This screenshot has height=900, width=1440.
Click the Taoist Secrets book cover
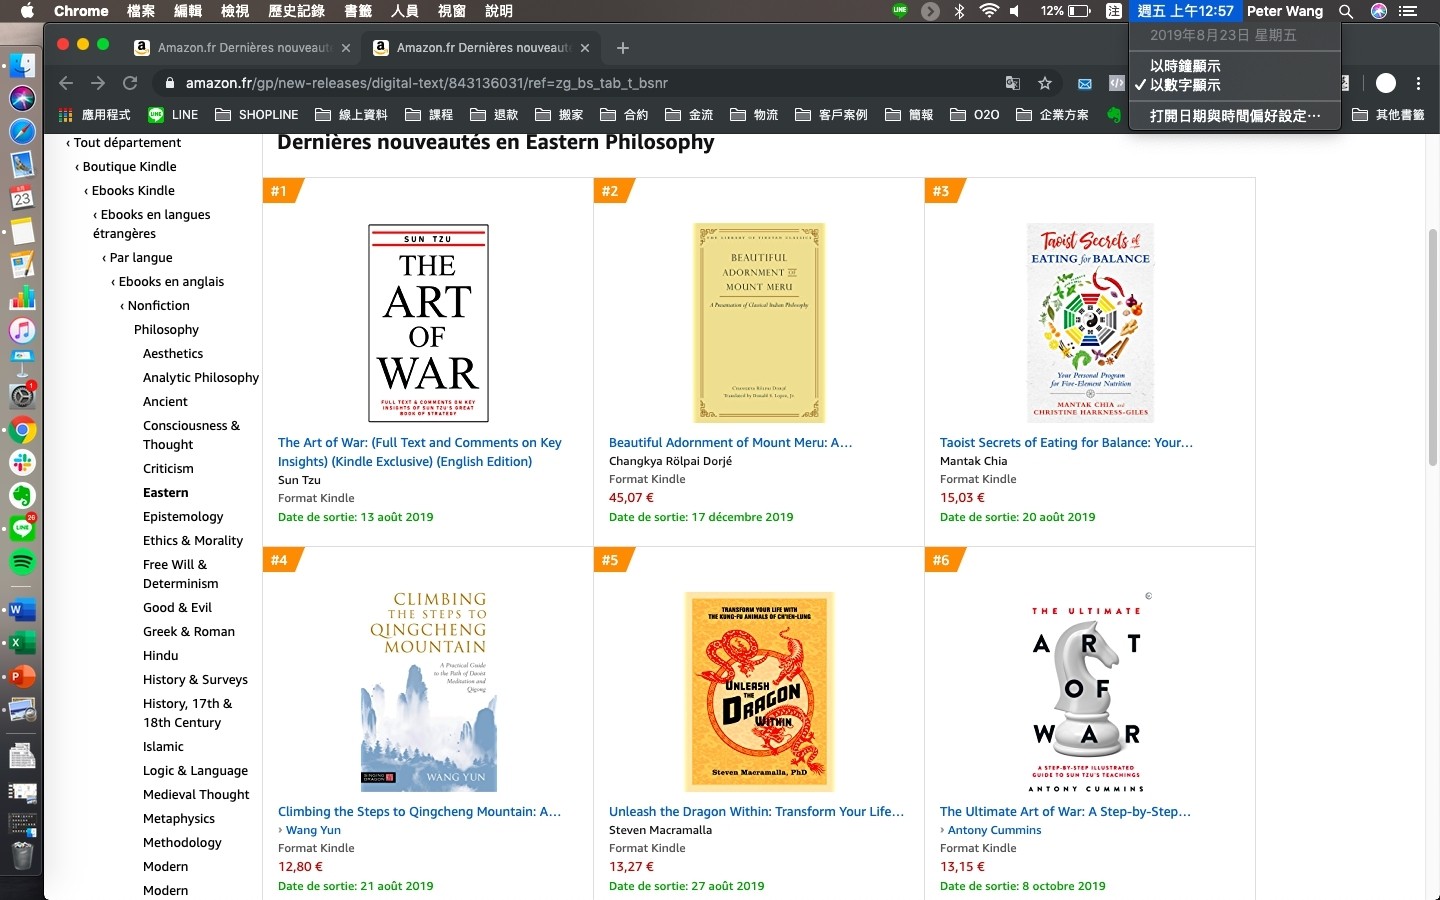click(x=1090, y=322)
